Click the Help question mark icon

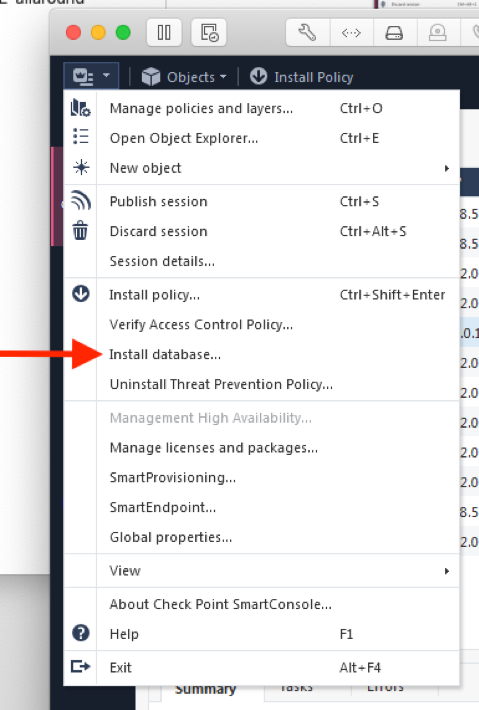(x=81, y=633)
